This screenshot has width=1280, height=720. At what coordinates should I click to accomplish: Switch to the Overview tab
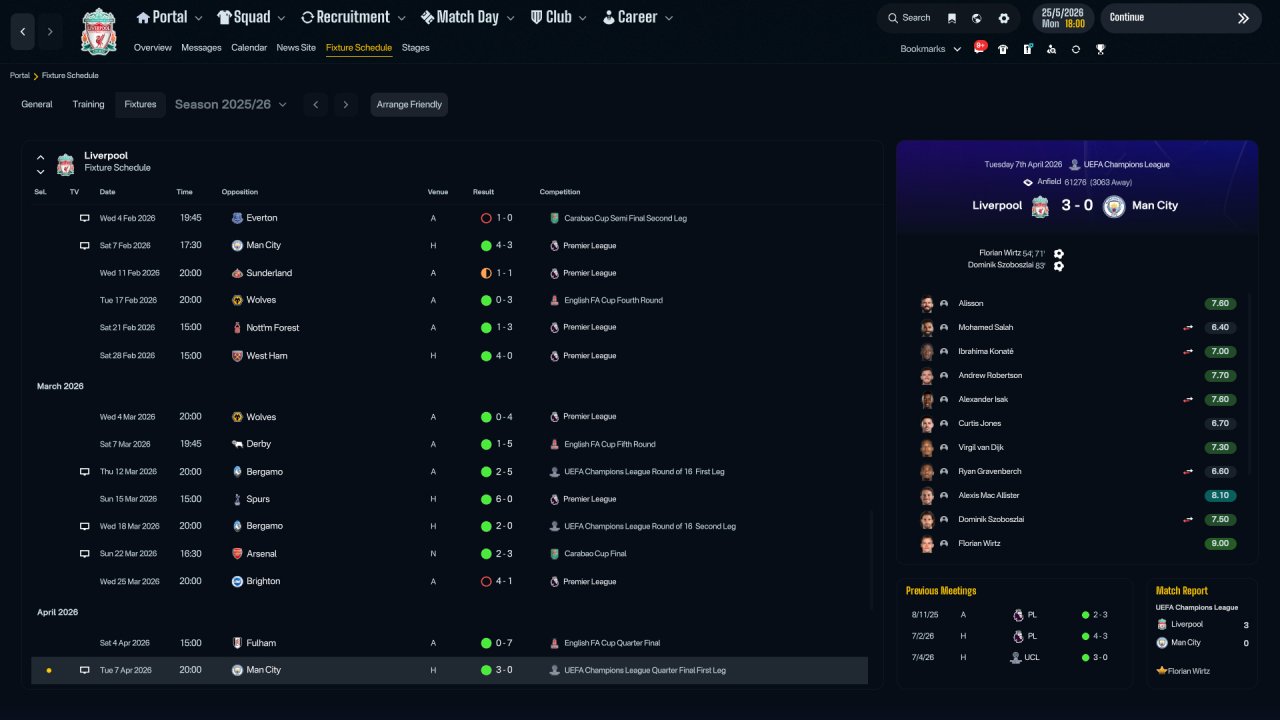(x=153, y=48)
